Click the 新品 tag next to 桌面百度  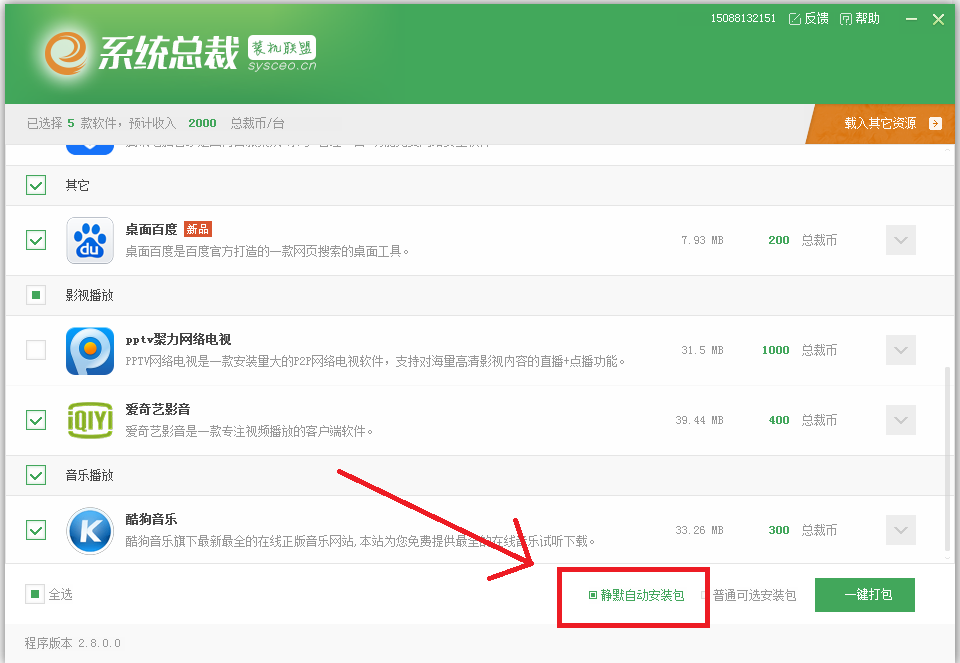point(198,229)
